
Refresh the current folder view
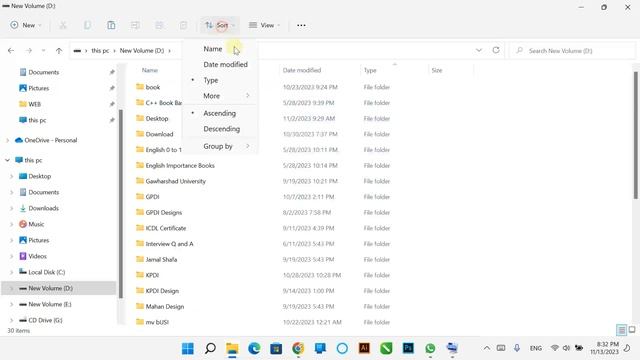click(496, 50)
